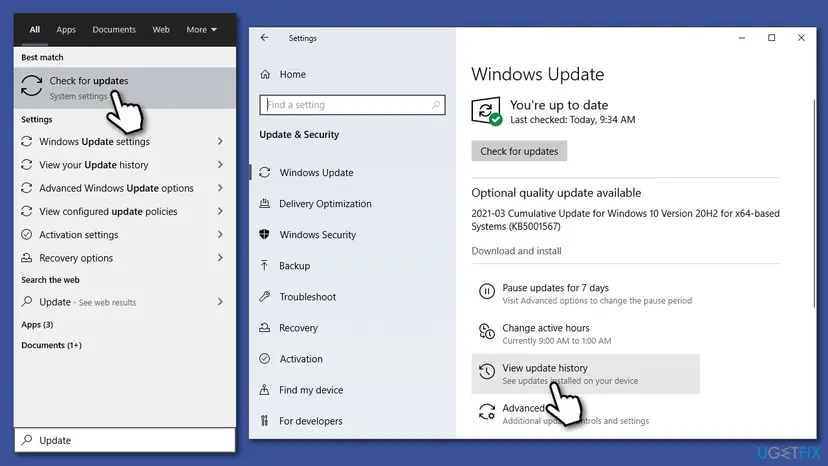
Task: Click the magnifier icon in search bar
Action: click(27, 440)
